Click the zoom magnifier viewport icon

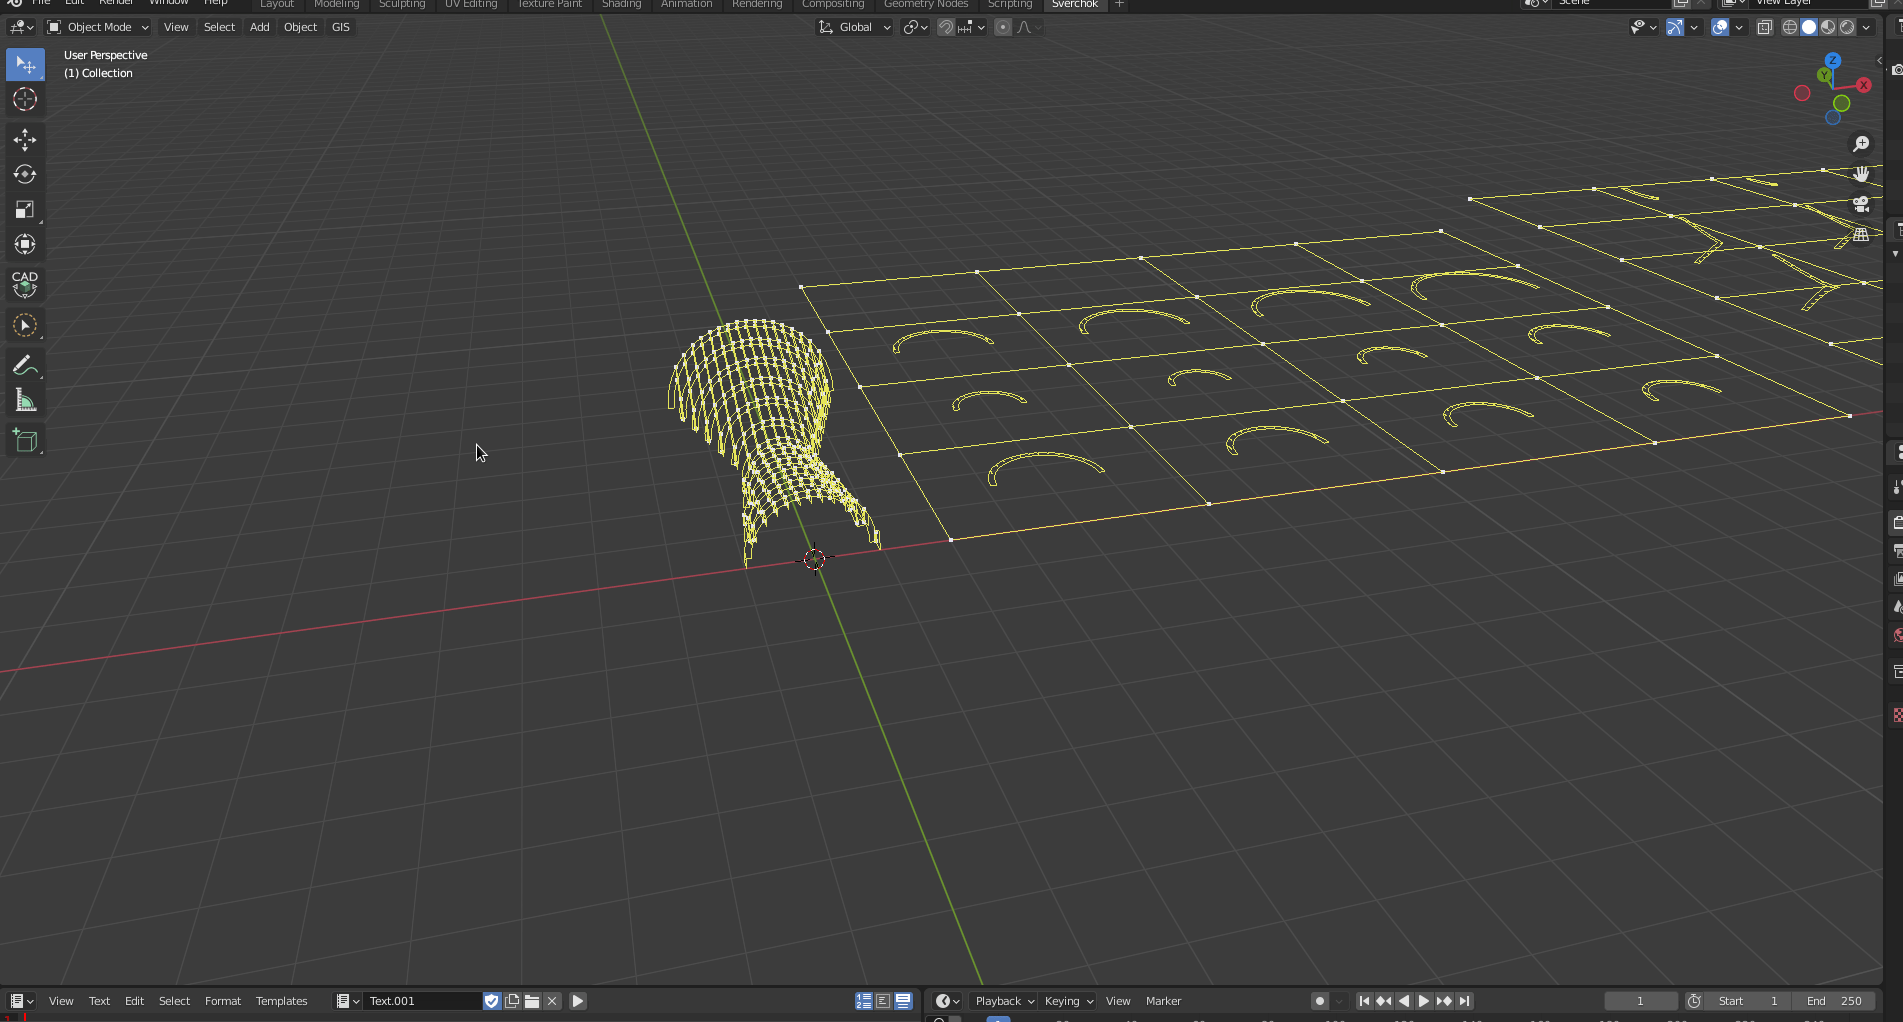pyautogui.click(x=1861, y=144)
